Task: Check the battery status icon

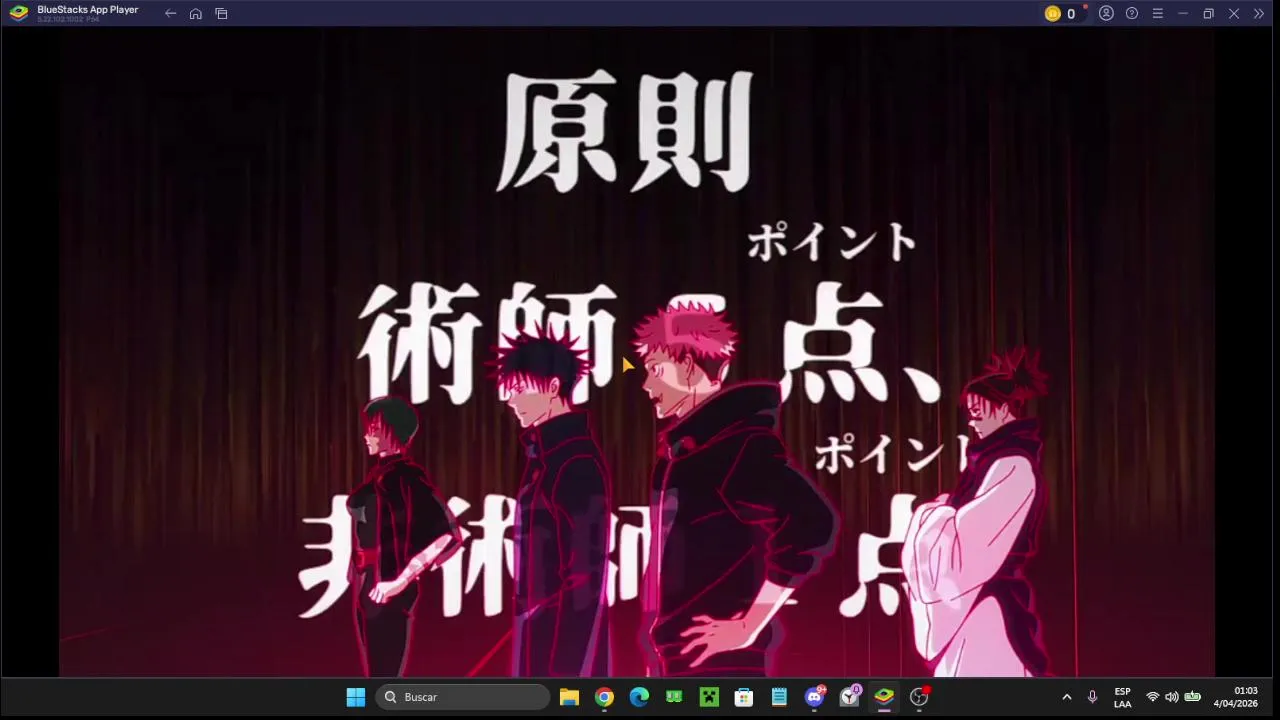Action: [1192, 697]
